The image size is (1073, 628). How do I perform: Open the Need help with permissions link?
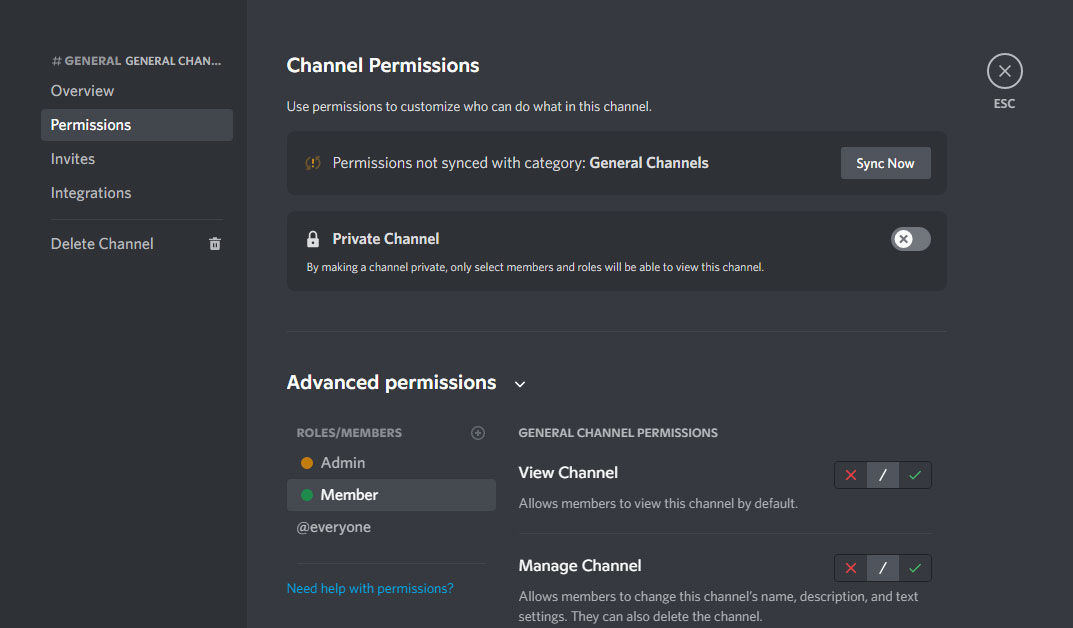(370, 588)
